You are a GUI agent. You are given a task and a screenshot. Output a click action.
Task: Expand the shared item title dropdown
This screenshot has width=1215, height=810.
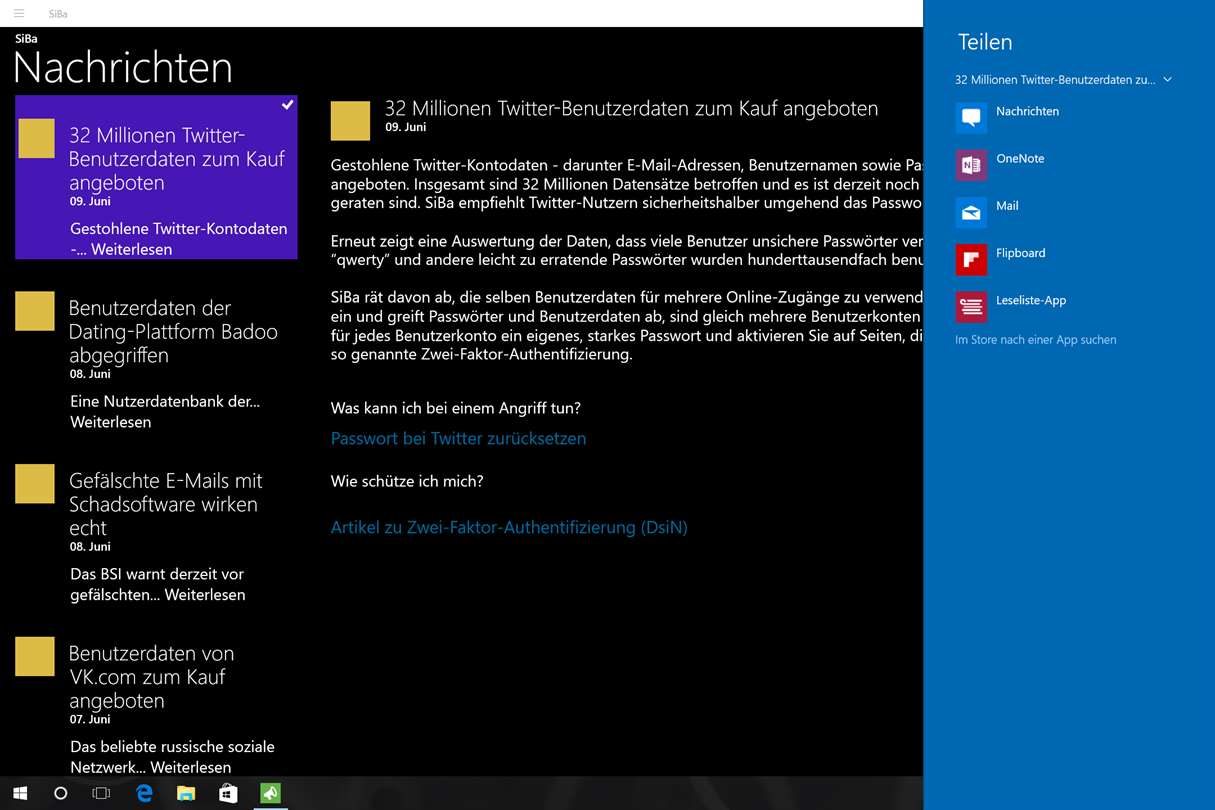click(1167, 80)
